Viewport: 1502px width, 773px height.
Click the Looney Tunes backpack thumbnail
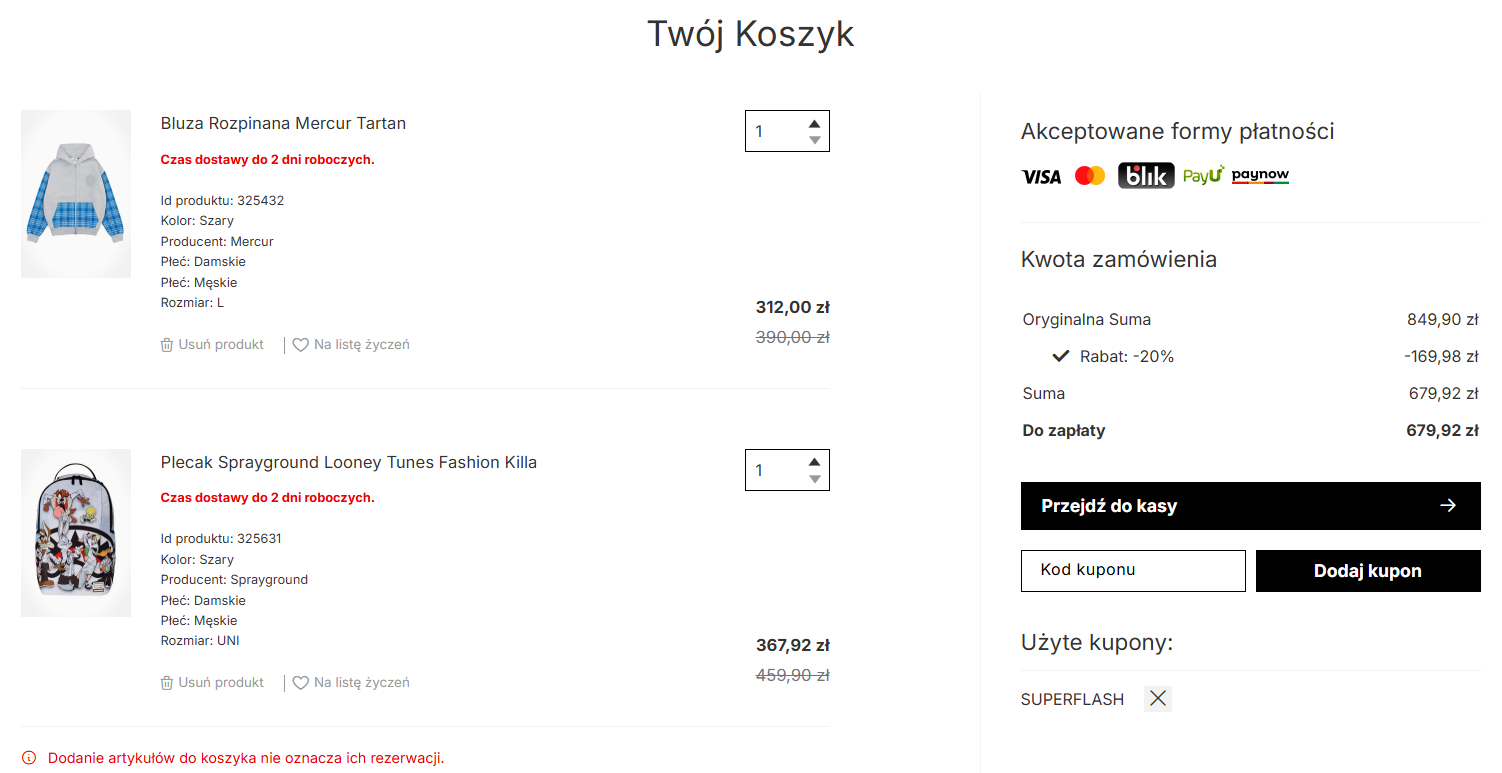[x=76, y=532]
